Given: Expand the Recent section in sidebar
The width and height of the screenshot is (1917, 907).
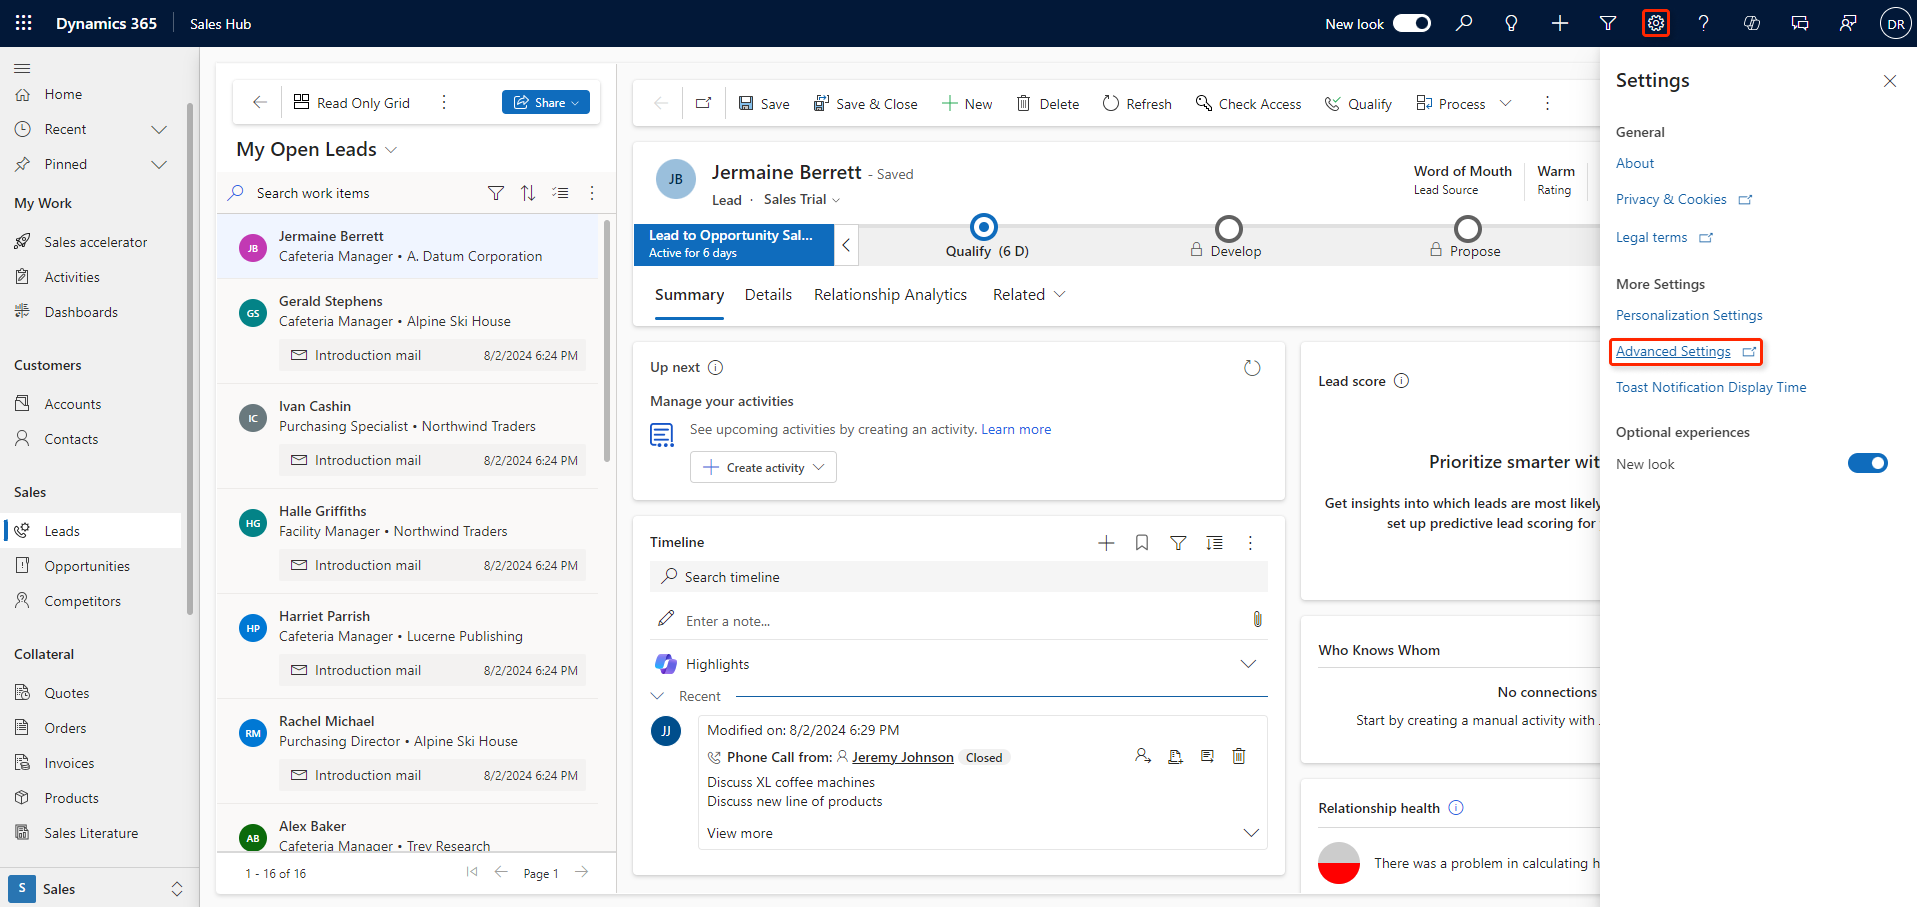Looking at the screenshot, I should tap(158, 129).
